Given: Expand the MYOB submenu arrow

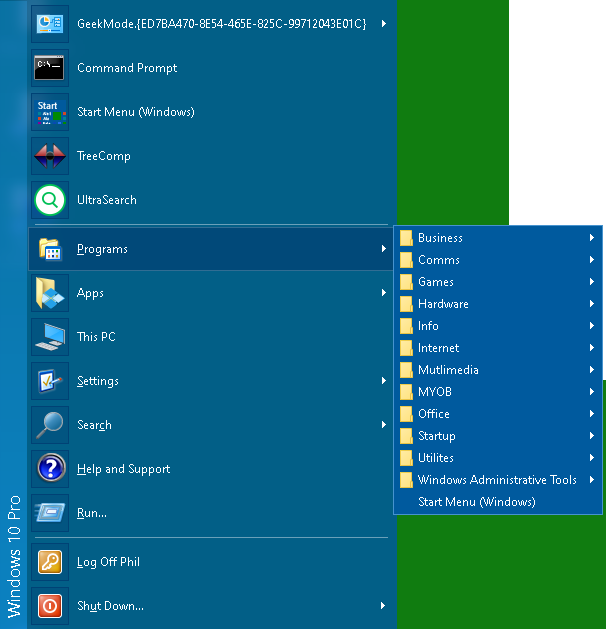Looking at the screenshot, I should [x=592, y=392].
